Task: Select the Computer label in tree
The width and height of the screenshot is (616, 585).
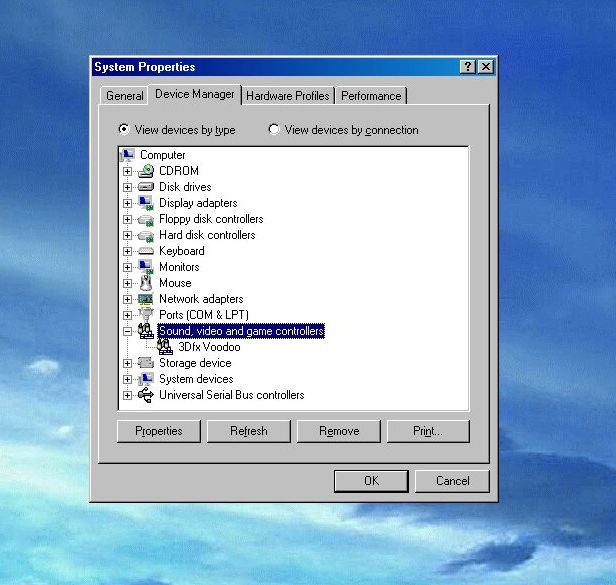Action: [163, 155]
